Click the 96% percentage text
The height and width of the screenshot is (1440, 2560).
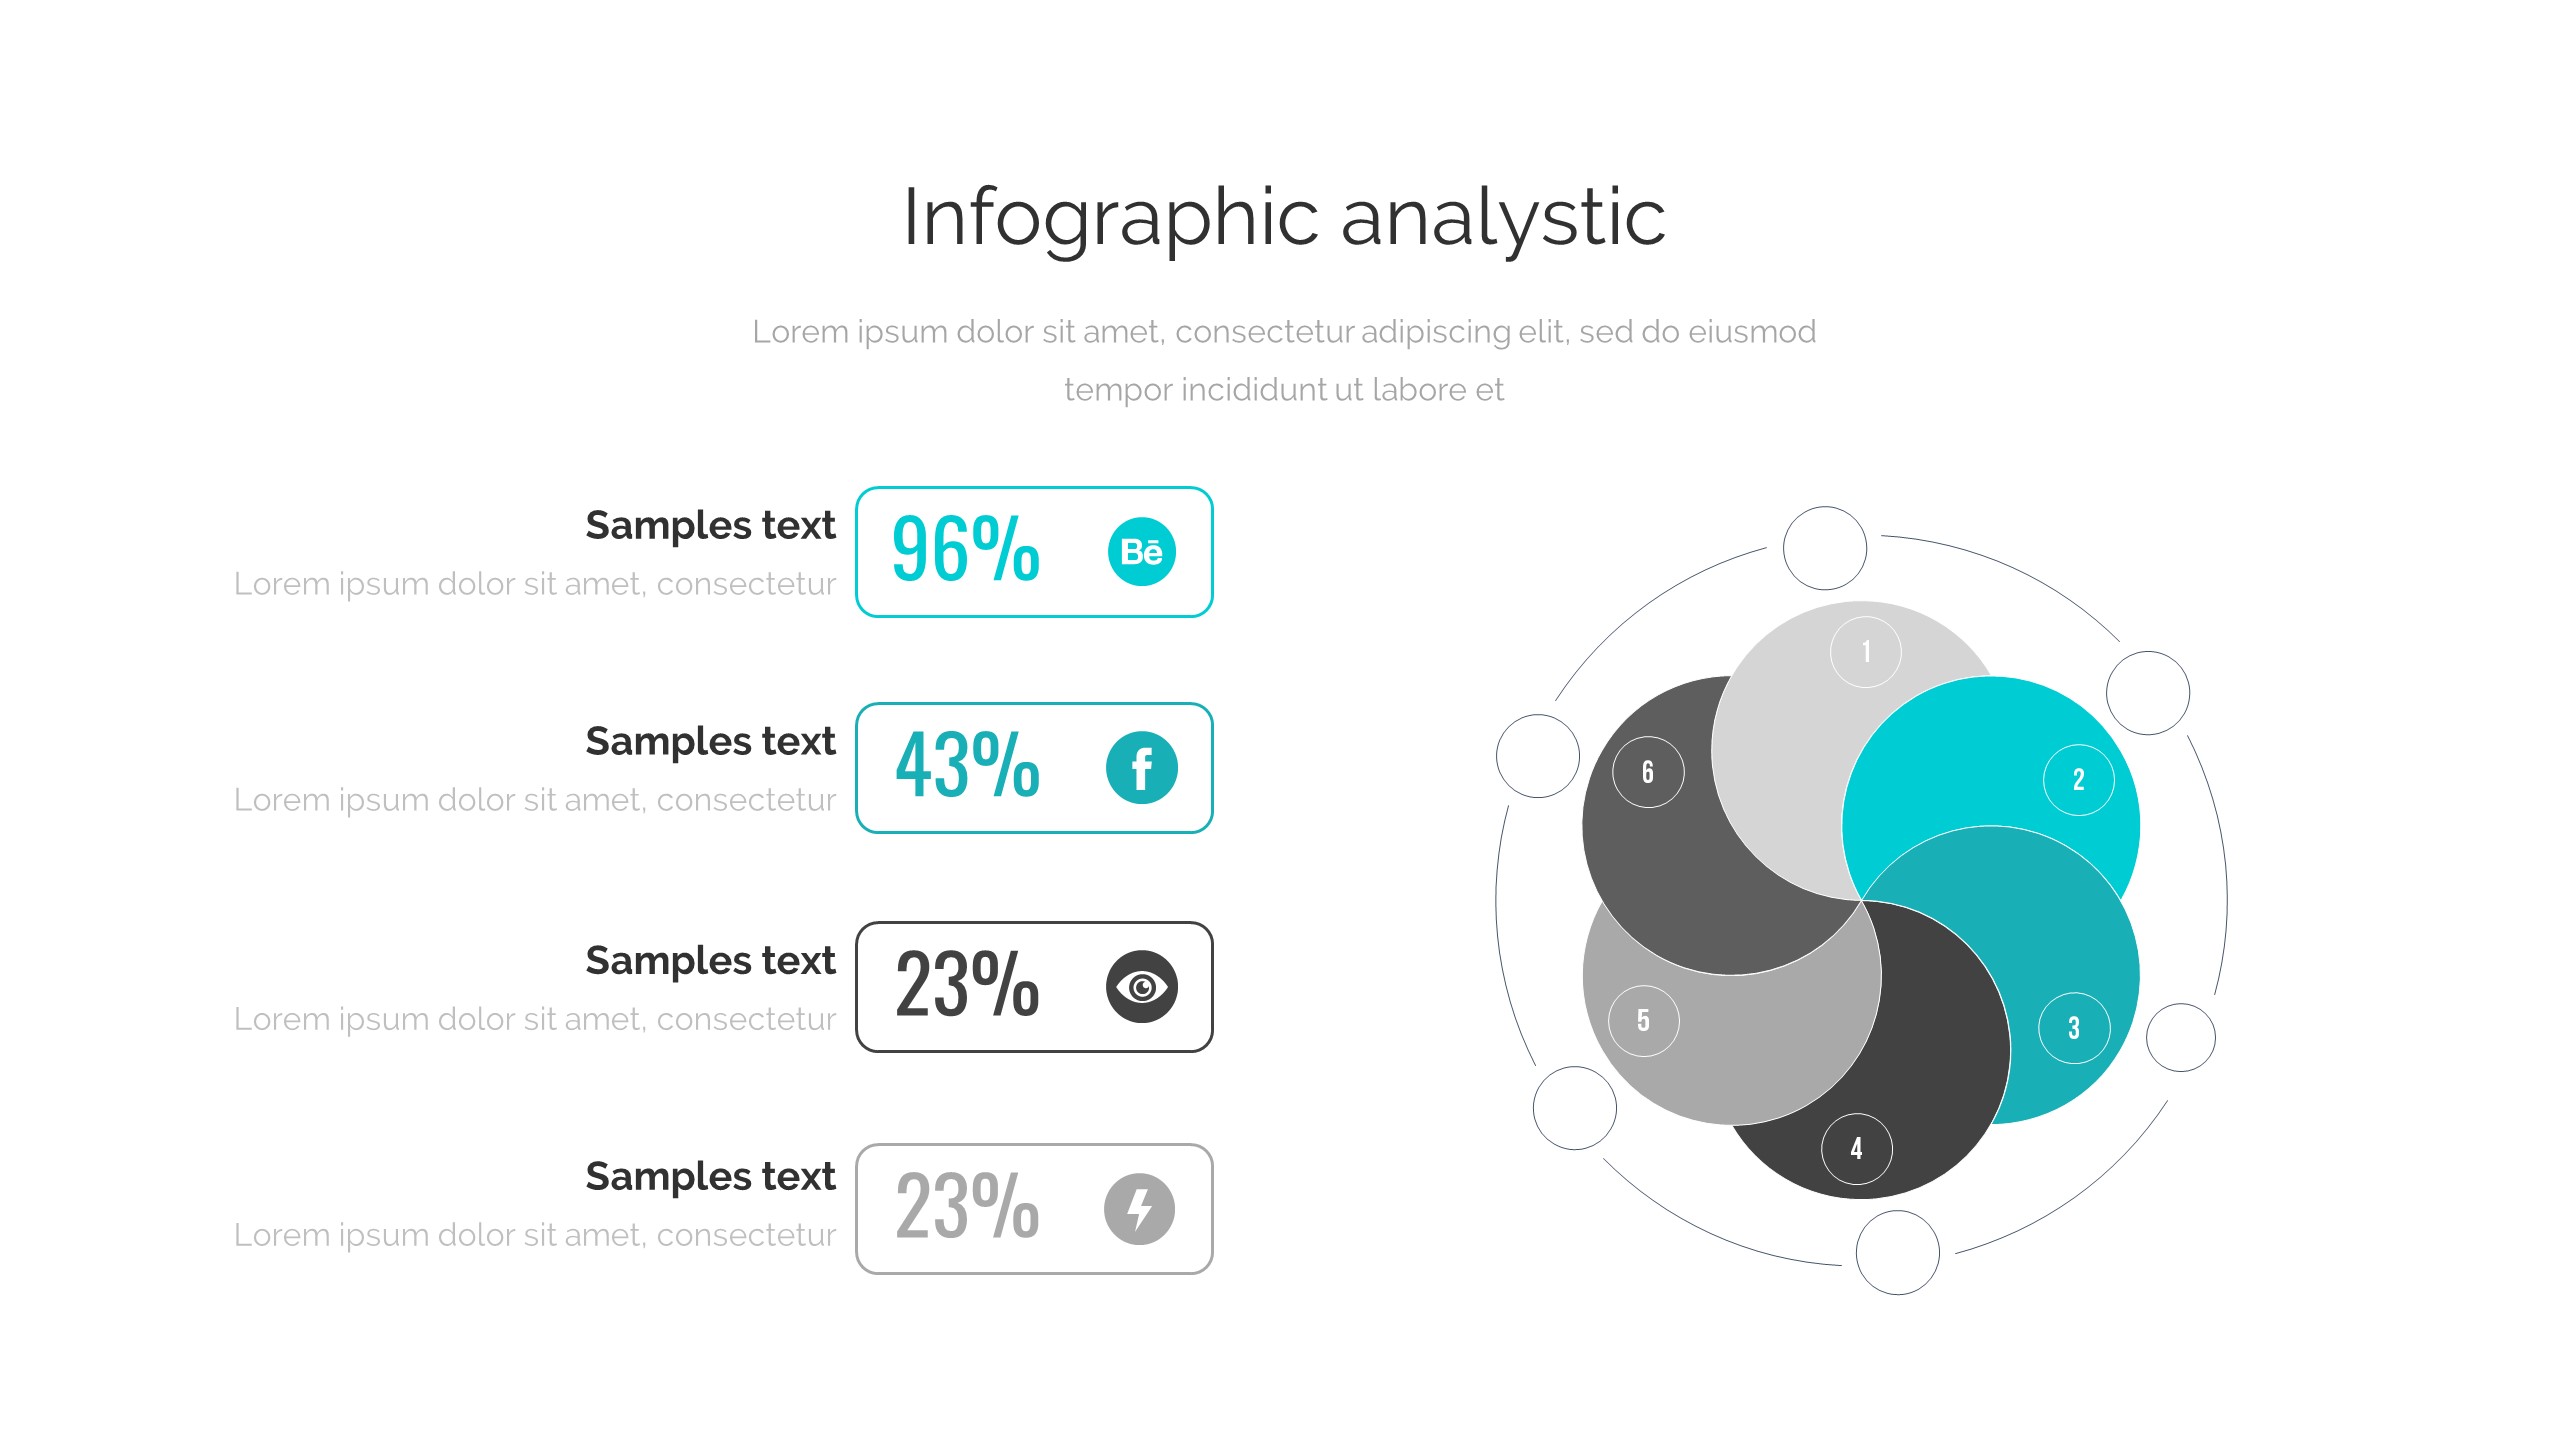pyautogui.click(x=966, y=550)
